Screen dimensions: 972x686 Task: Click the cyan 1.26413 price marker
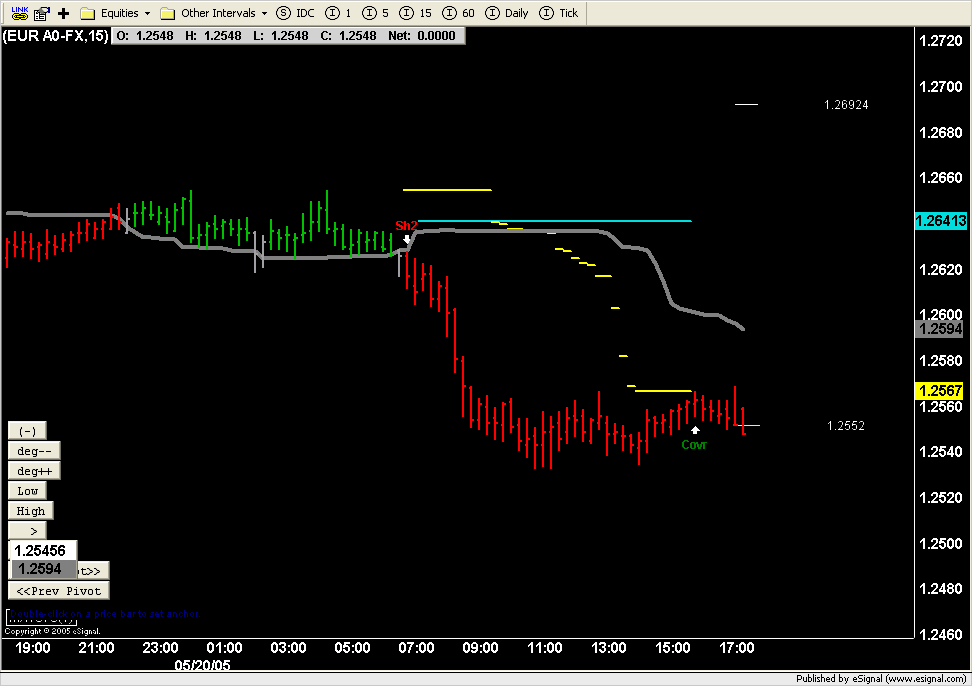click(940, 221)
